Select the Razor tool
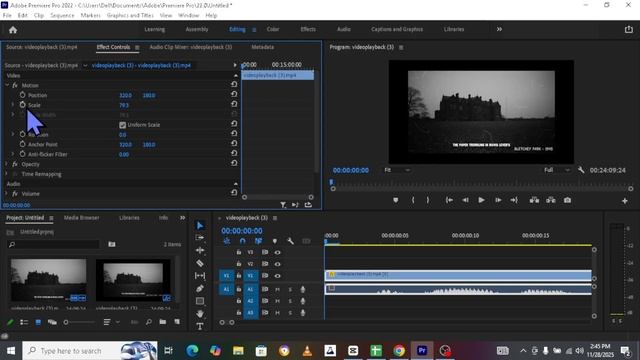640x360 pixels. pyautogui.click(x=200, y=263)
